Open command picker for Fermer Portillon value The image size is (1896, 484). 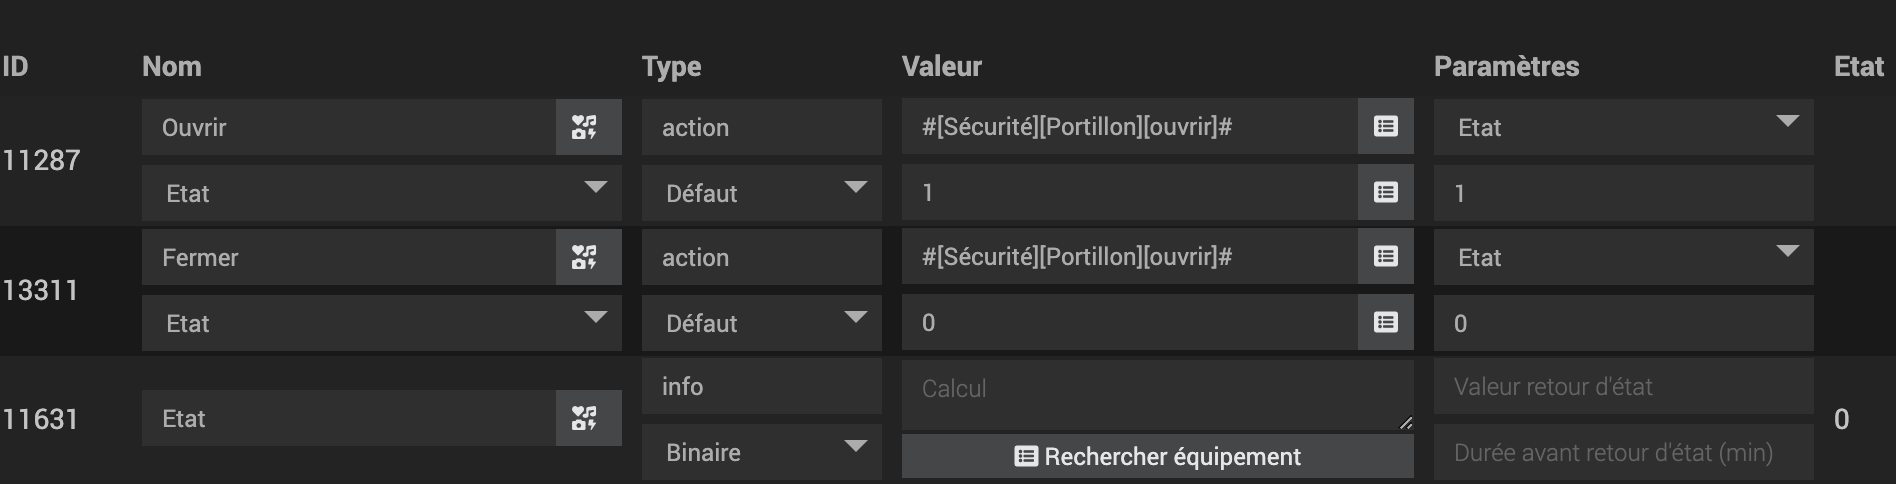1385,257
